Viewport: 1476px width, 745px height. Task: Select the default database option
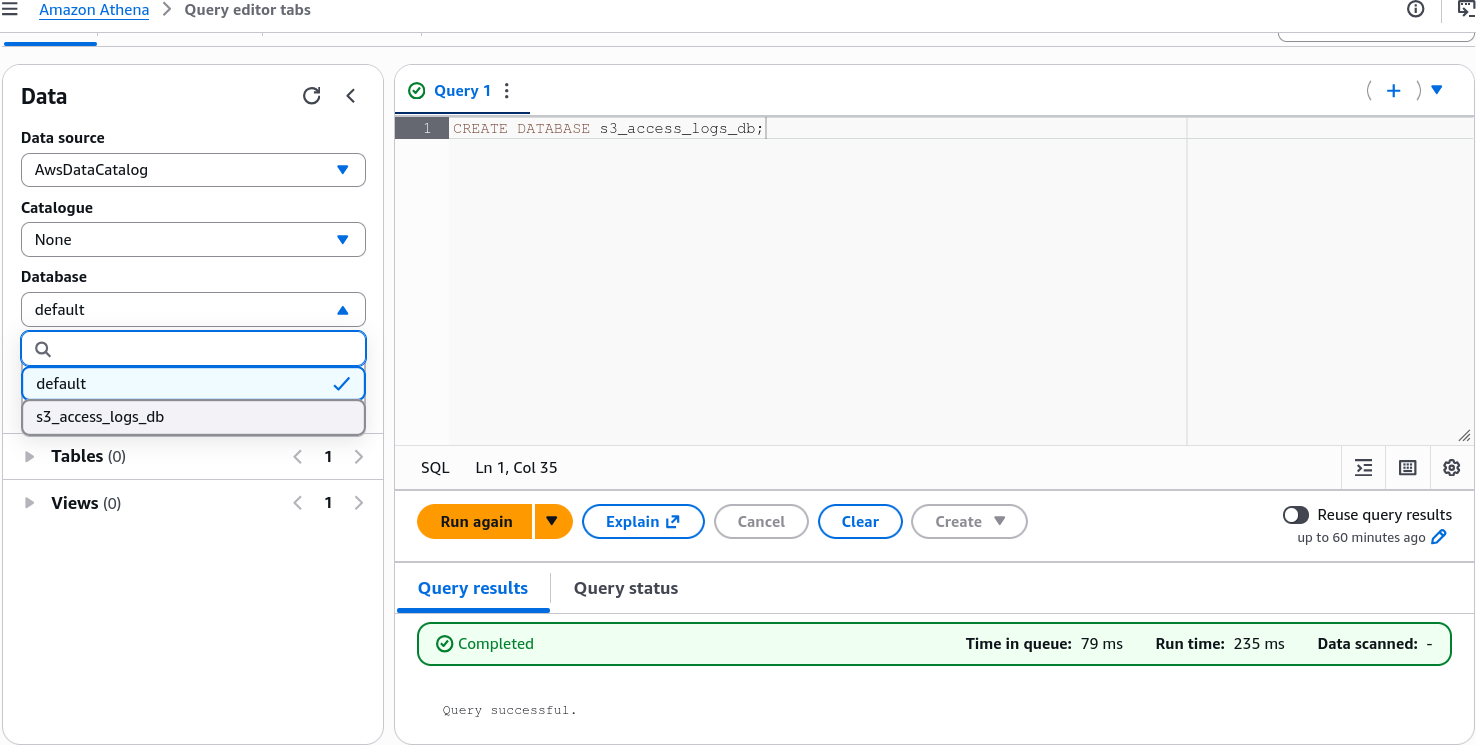click(x=193, y=384)
